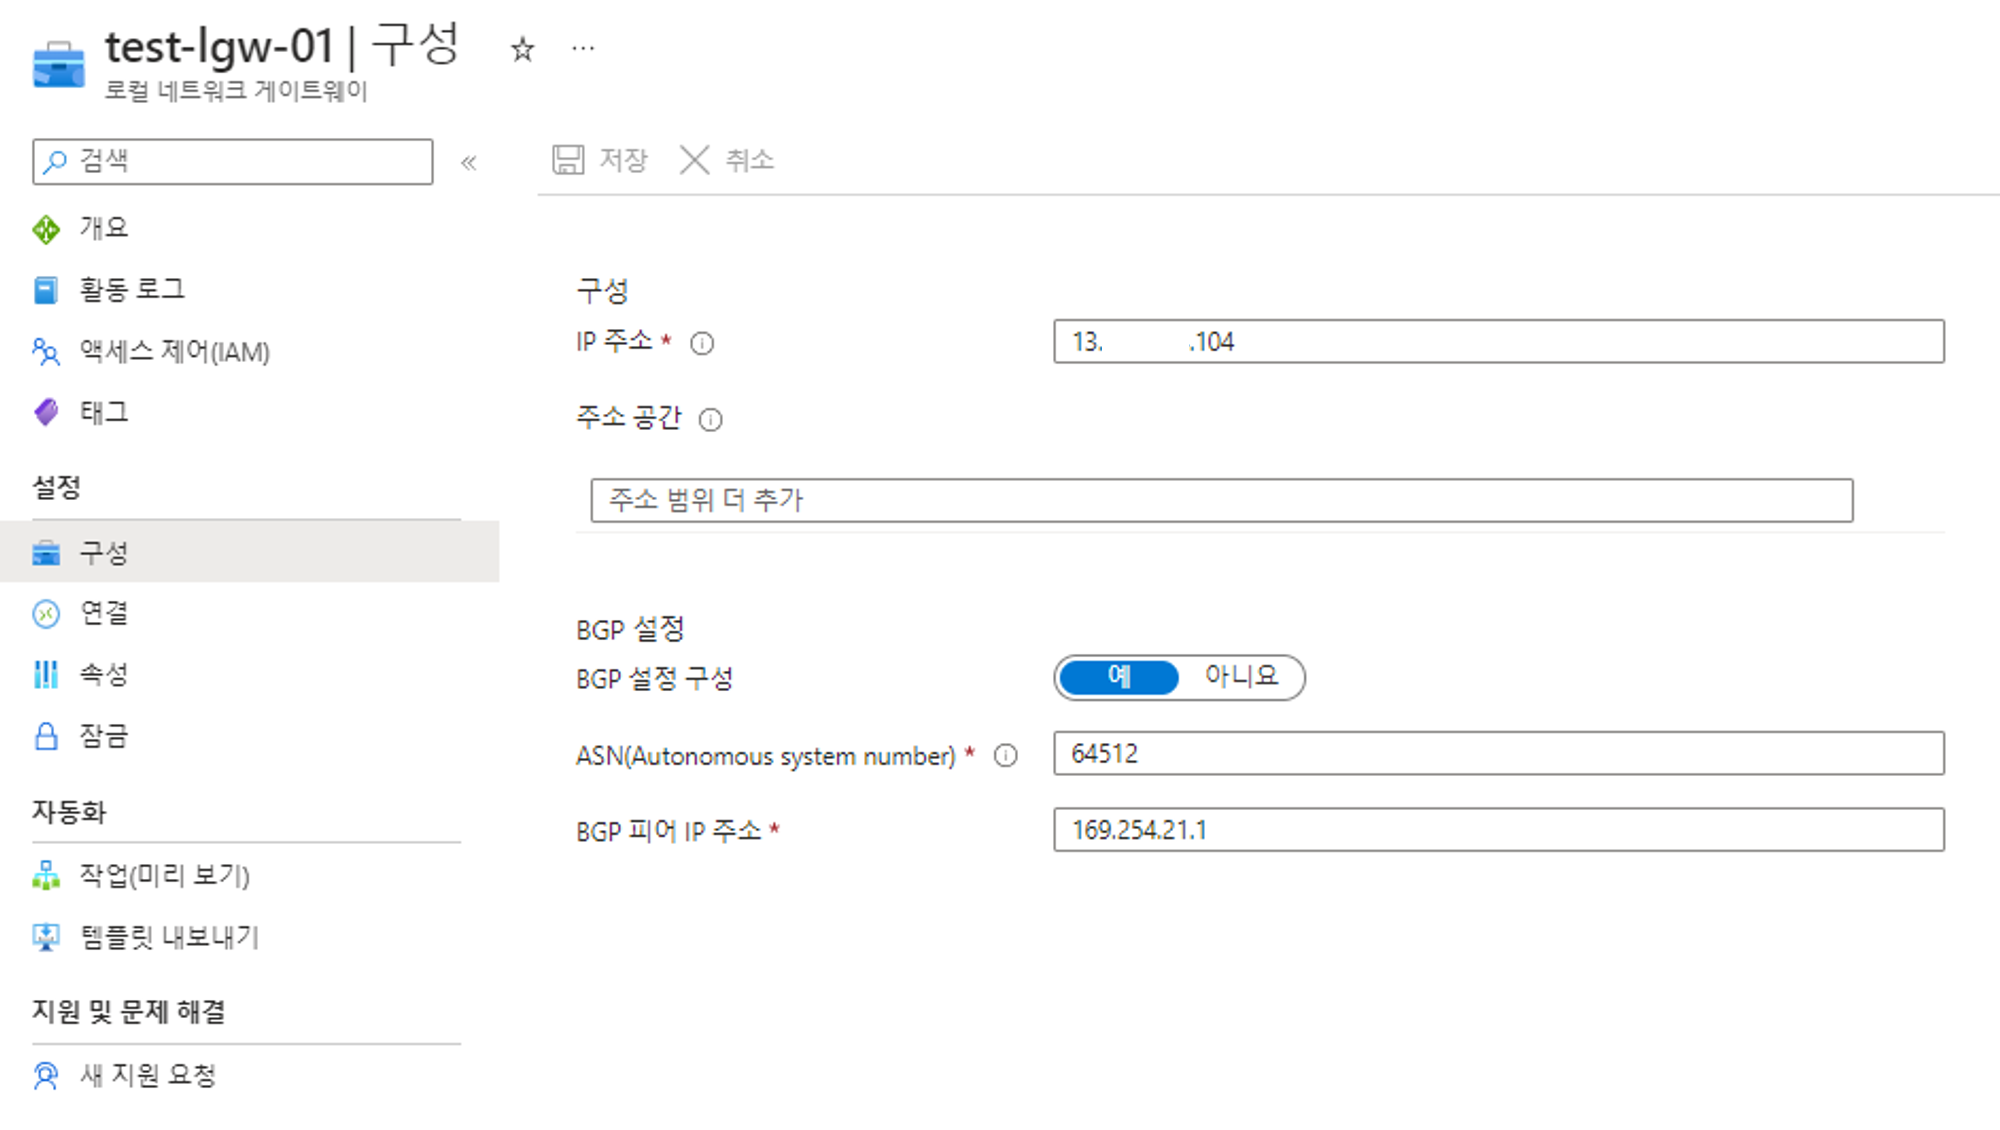
Task: Open 액세스 제어(IAM) access control
Action: pos(174,352)
